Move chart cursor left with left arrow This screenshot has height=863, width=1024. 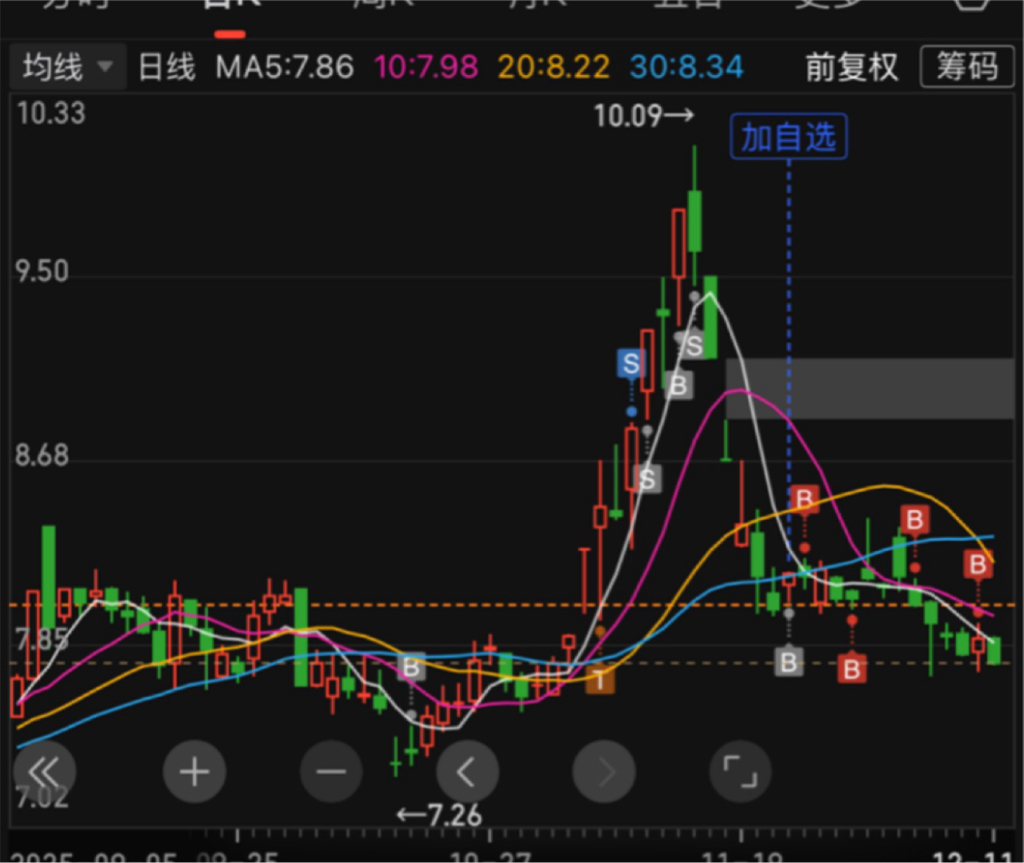(468, 772)
